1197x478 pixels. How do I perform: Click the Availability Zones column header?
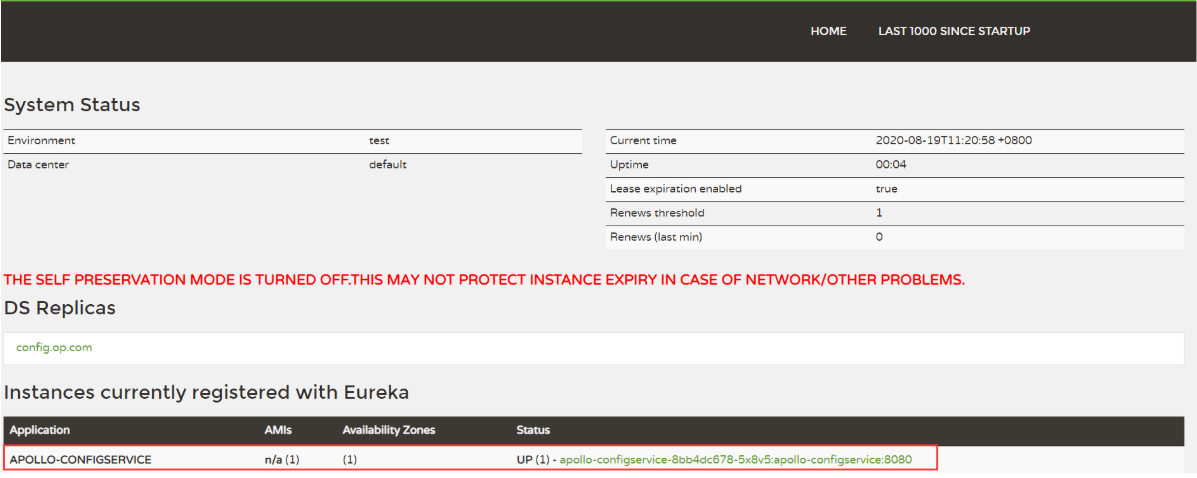click(389, 431)
